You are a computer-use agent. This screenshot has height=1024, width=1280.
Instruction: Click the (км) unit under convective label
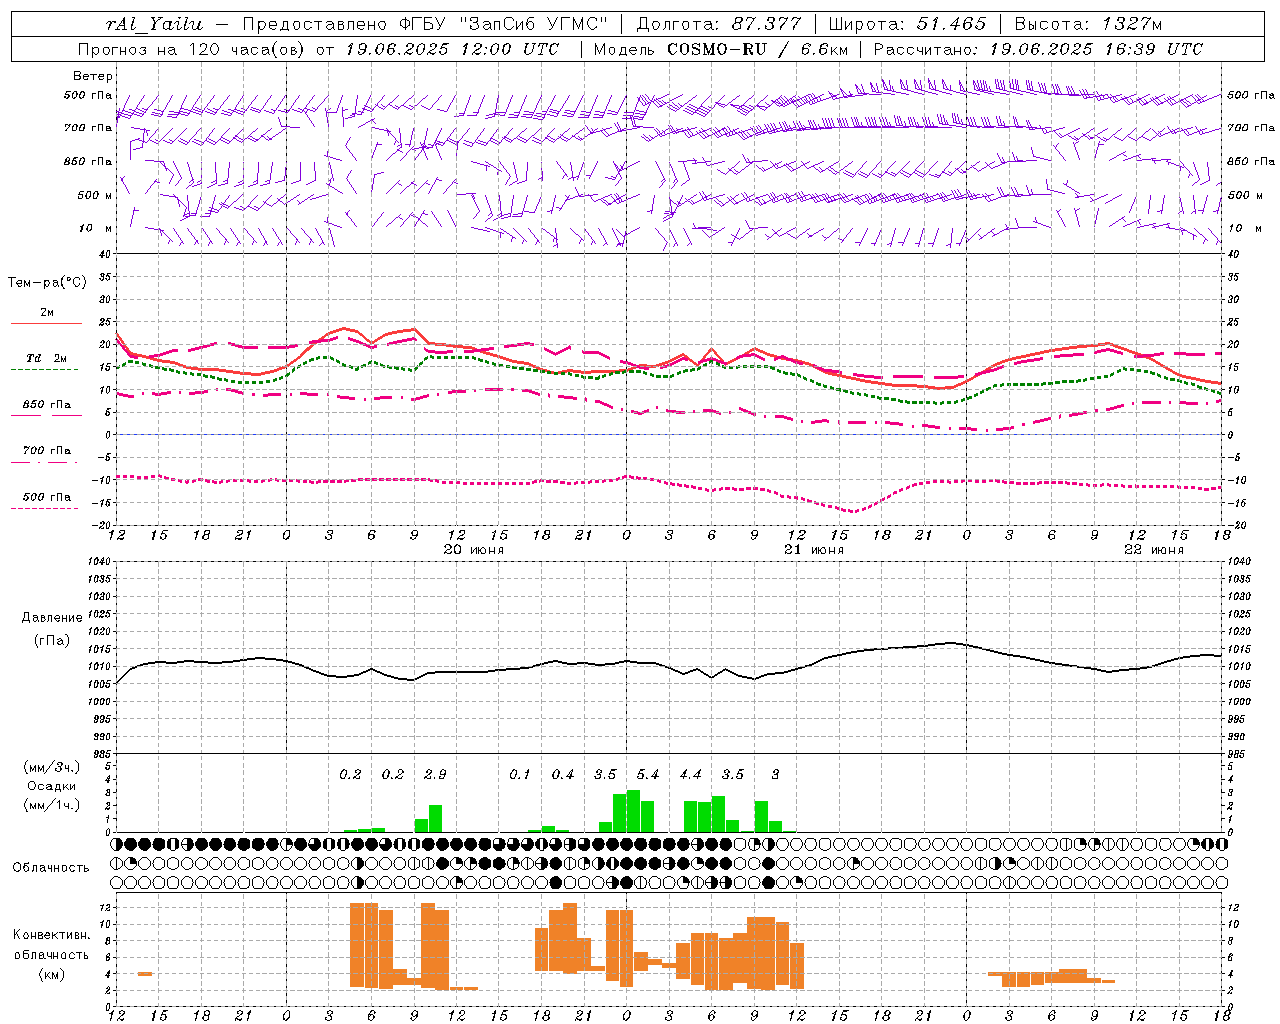click(51, 974)
